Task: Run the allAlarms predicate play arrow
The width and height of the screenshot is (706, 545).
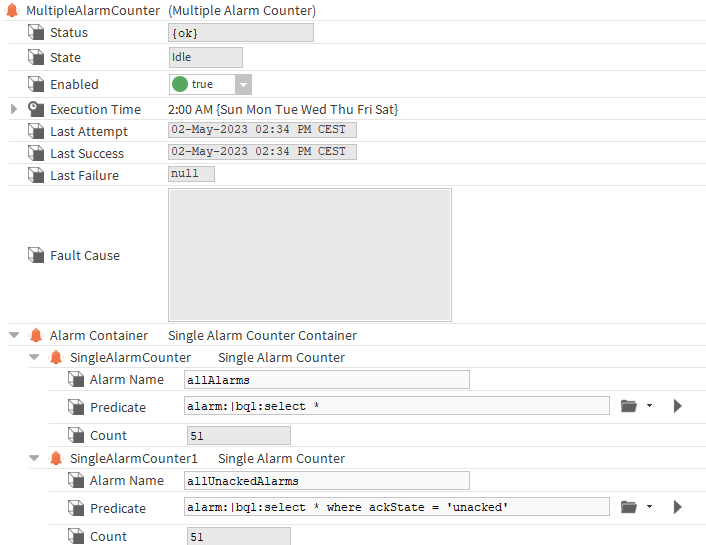Action: (677, 406)
